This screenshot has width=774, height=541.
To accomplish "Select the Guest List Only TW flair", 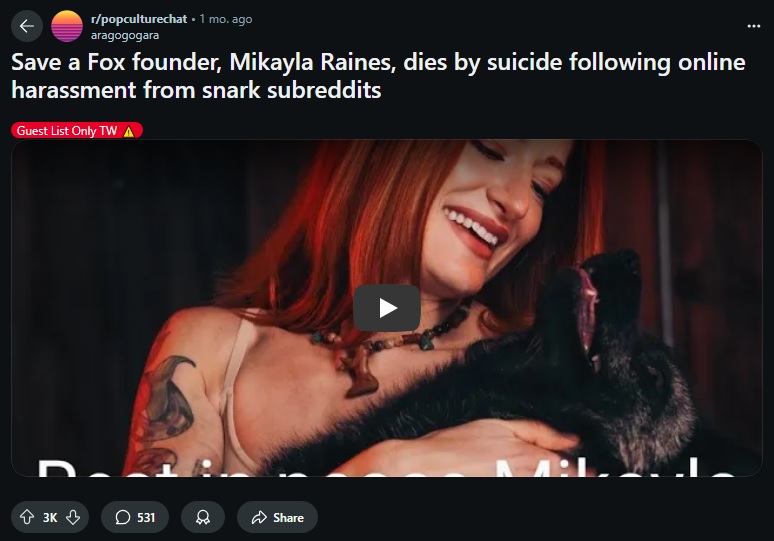I will pos(77,130).
